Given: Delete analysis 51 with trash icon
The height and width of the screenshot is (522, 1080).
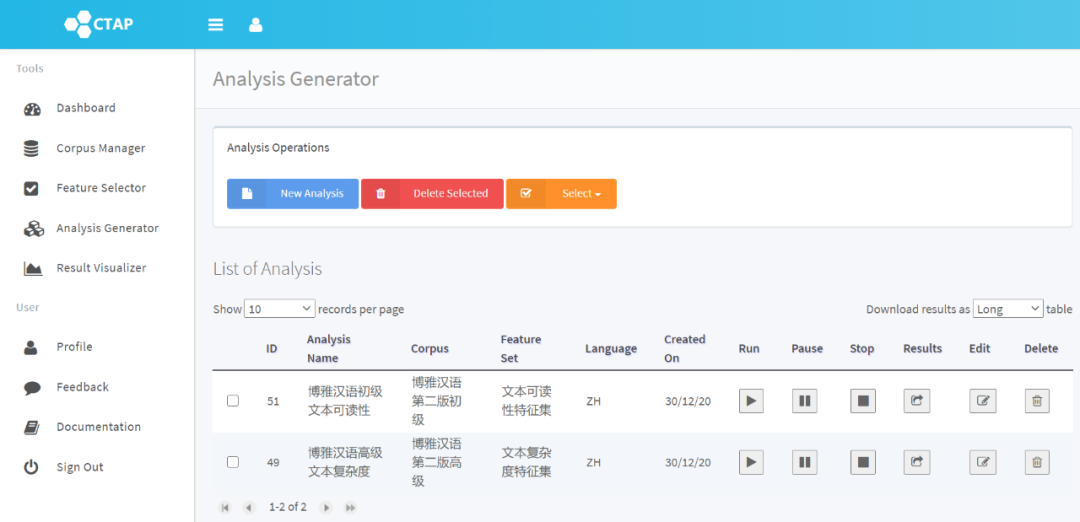Looking at the screenshot, I should pyautogui.click(x=1037, y=401).
